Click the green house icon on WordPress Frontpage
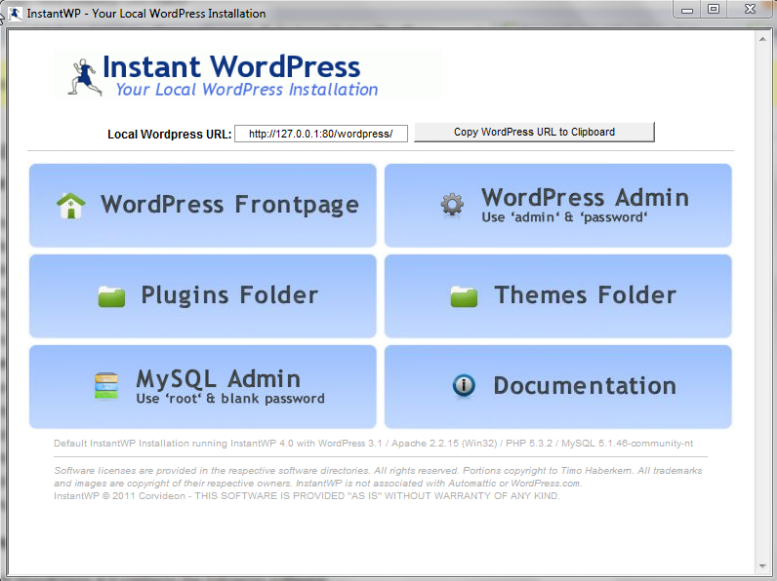777x581 pixels. point(70,206)
